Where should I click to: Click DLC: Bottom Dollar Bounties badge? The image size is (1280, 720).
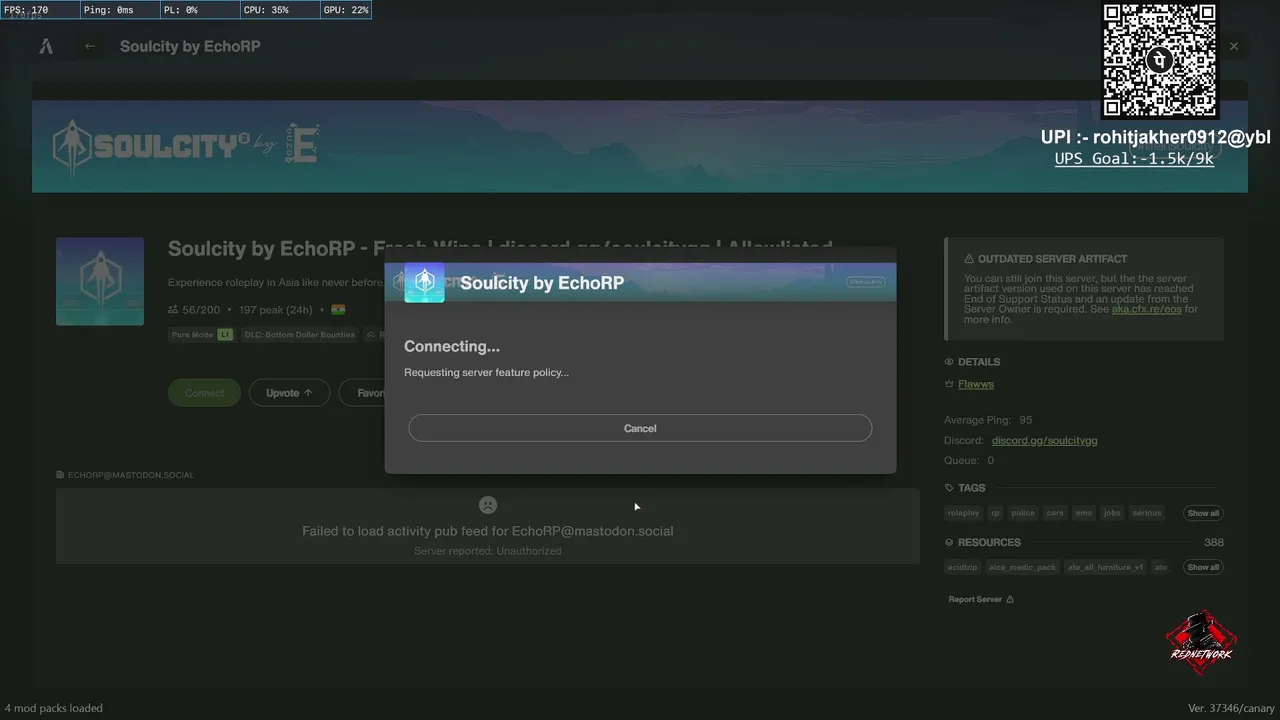pos(301,335)
